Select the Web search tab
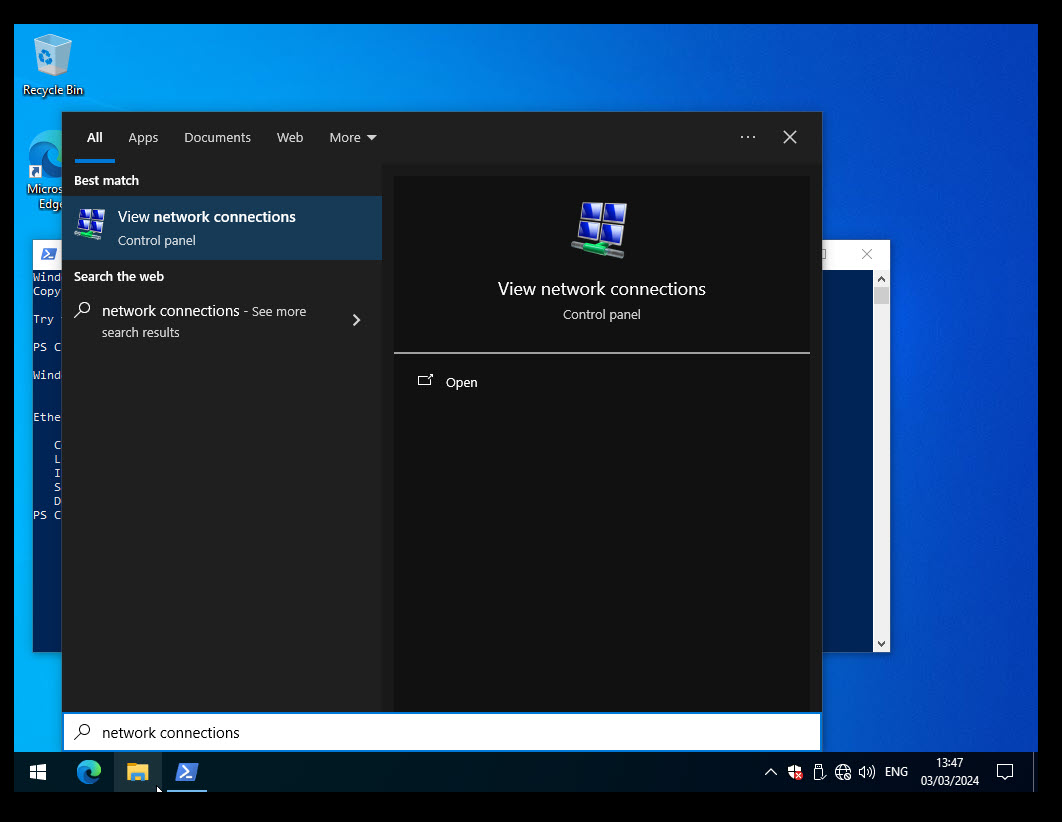Viewport: 1062px width, 822px height. tap(290, 138)
